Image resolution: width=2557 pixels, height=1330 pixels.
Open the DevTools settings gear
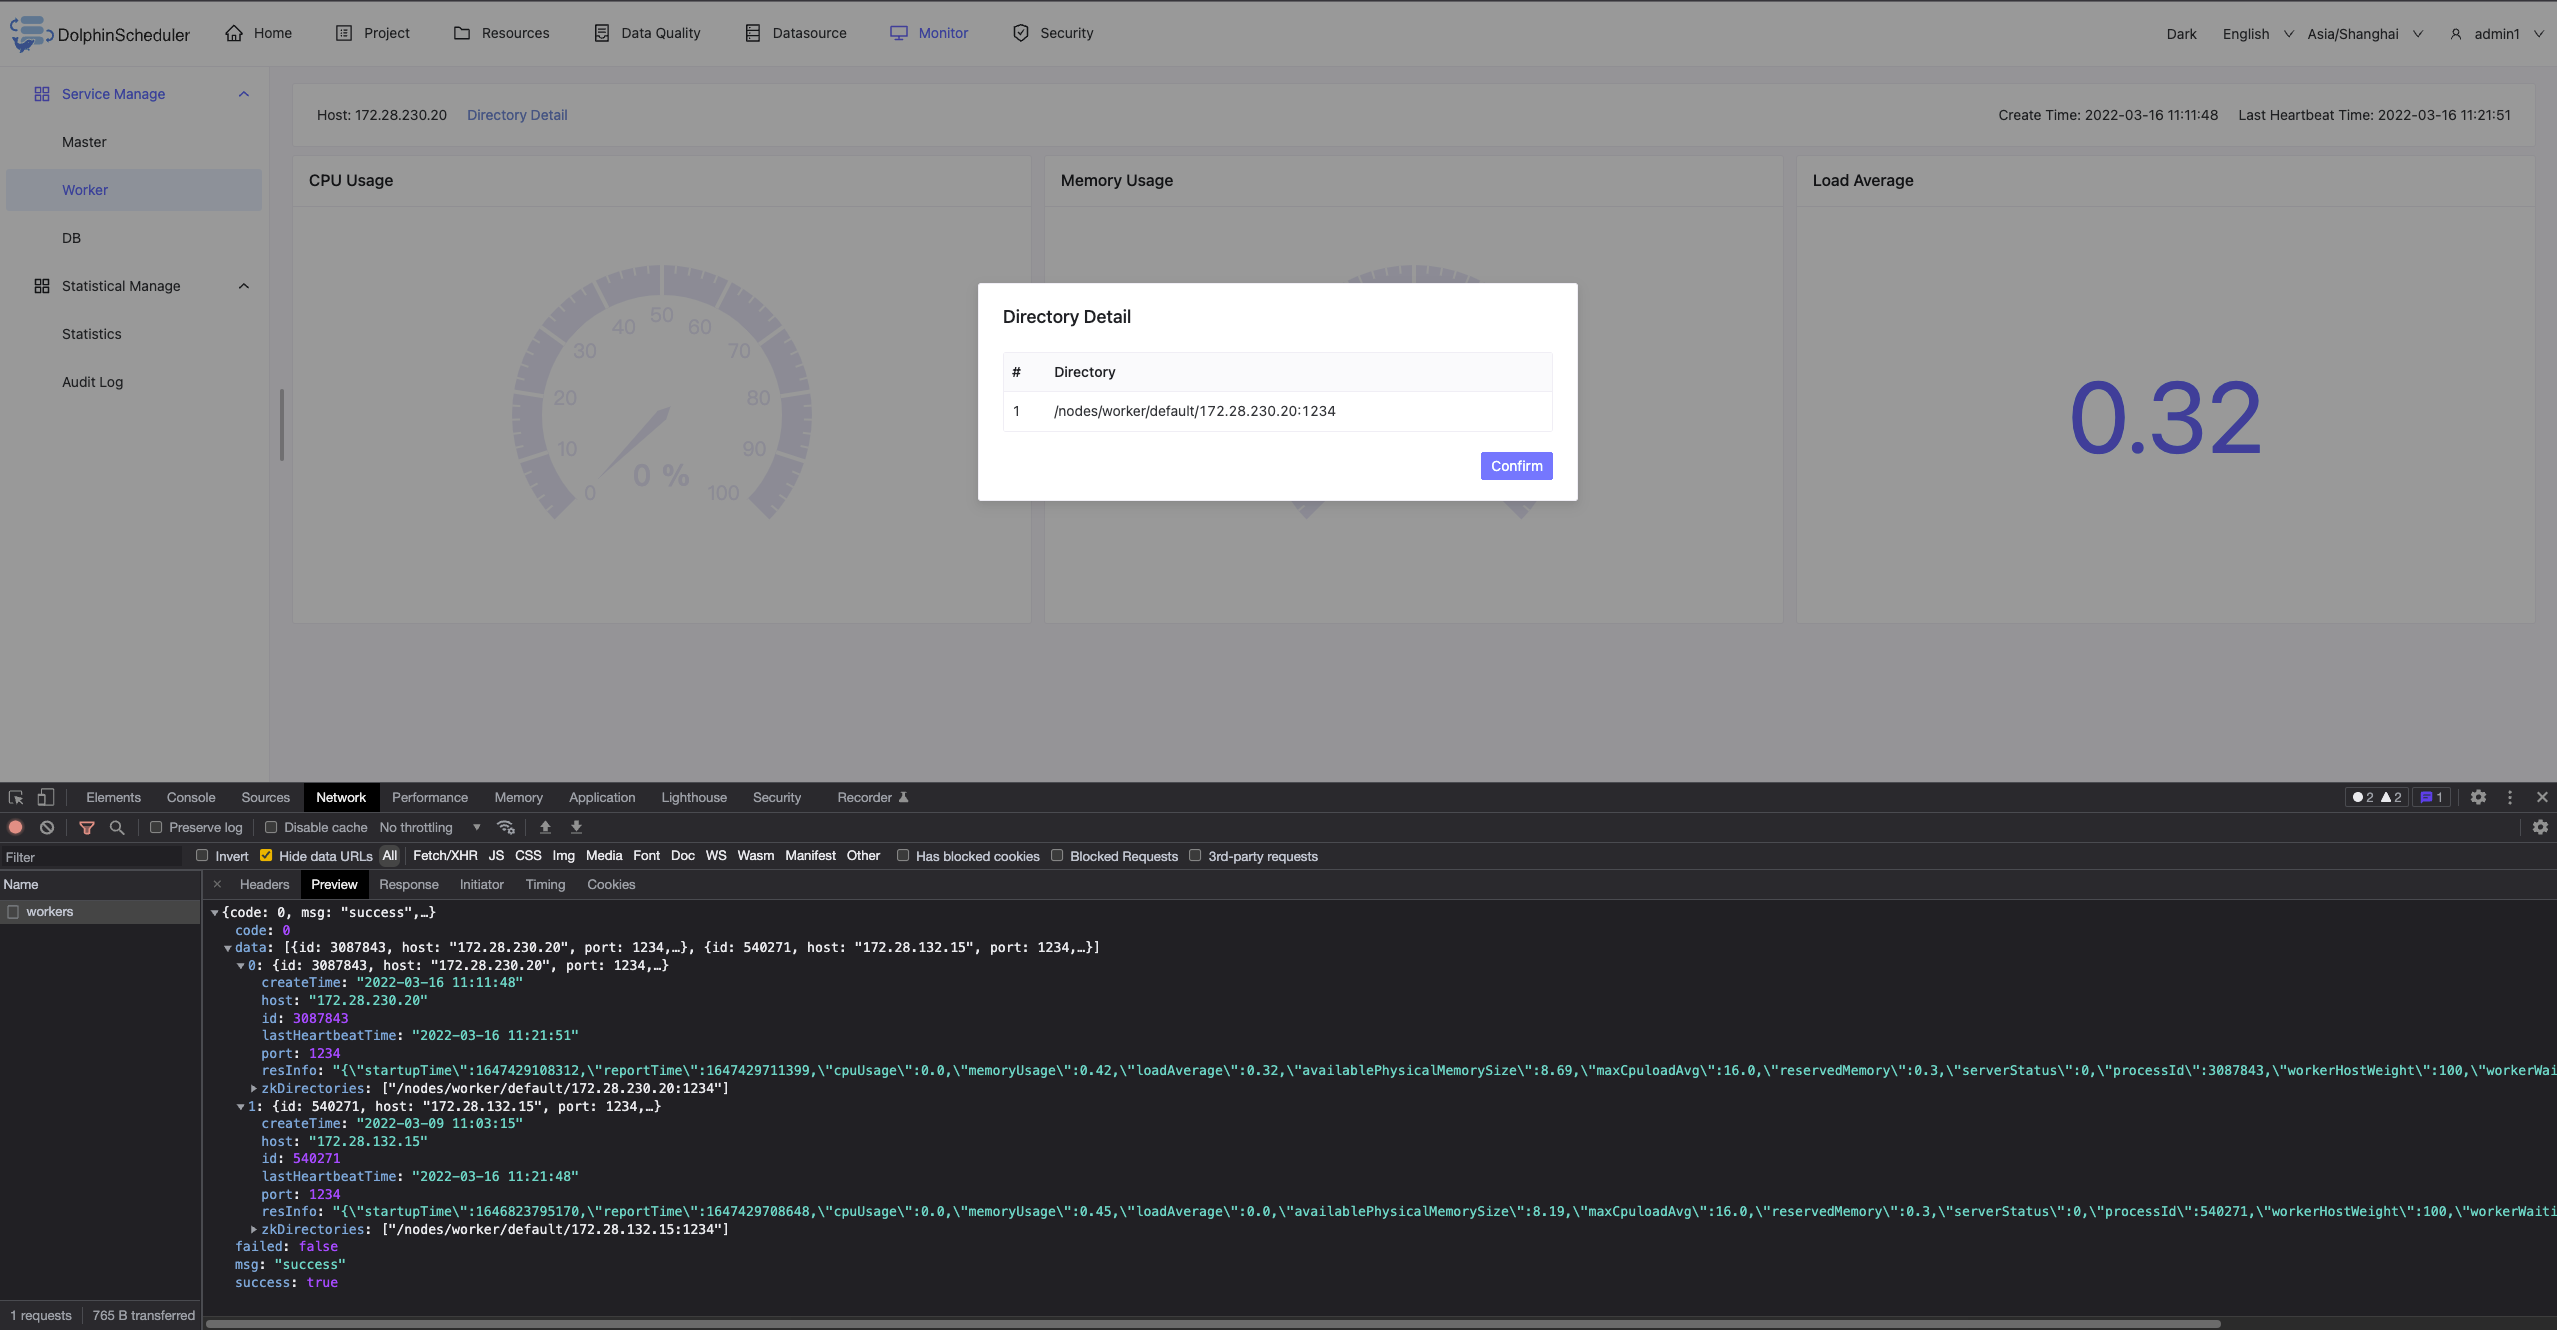[x=2479, y=797]
